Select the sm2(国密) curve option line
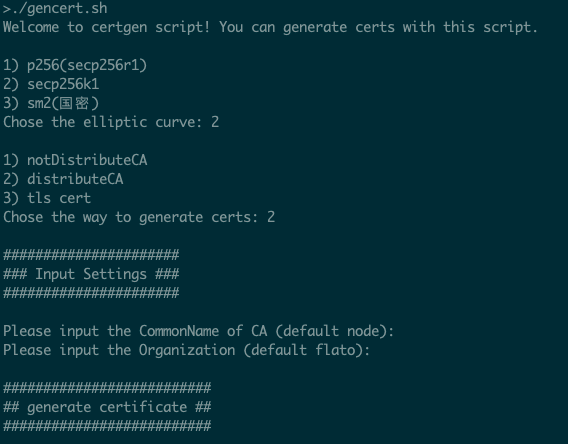The image size is (568, 444). point(51,104)
